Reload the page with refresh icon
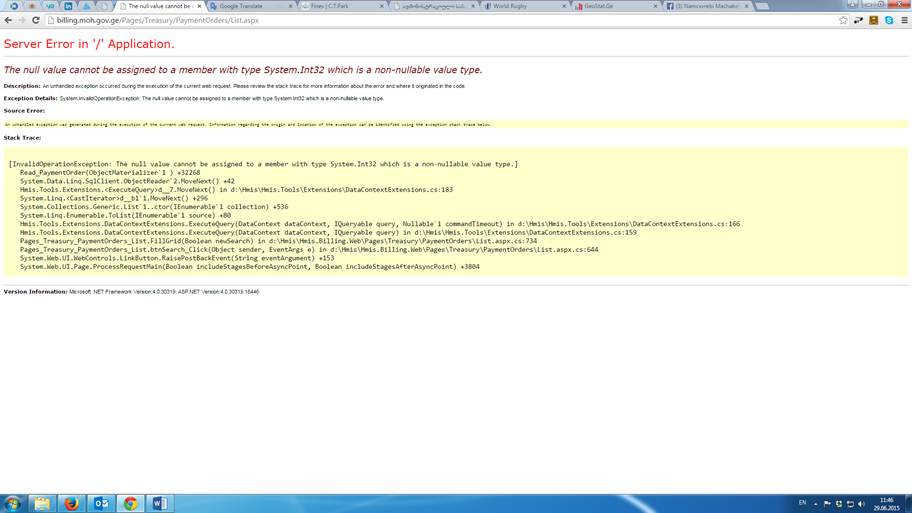Image resolution: width=912 pixels, height=513 pixels. point(36,20)
